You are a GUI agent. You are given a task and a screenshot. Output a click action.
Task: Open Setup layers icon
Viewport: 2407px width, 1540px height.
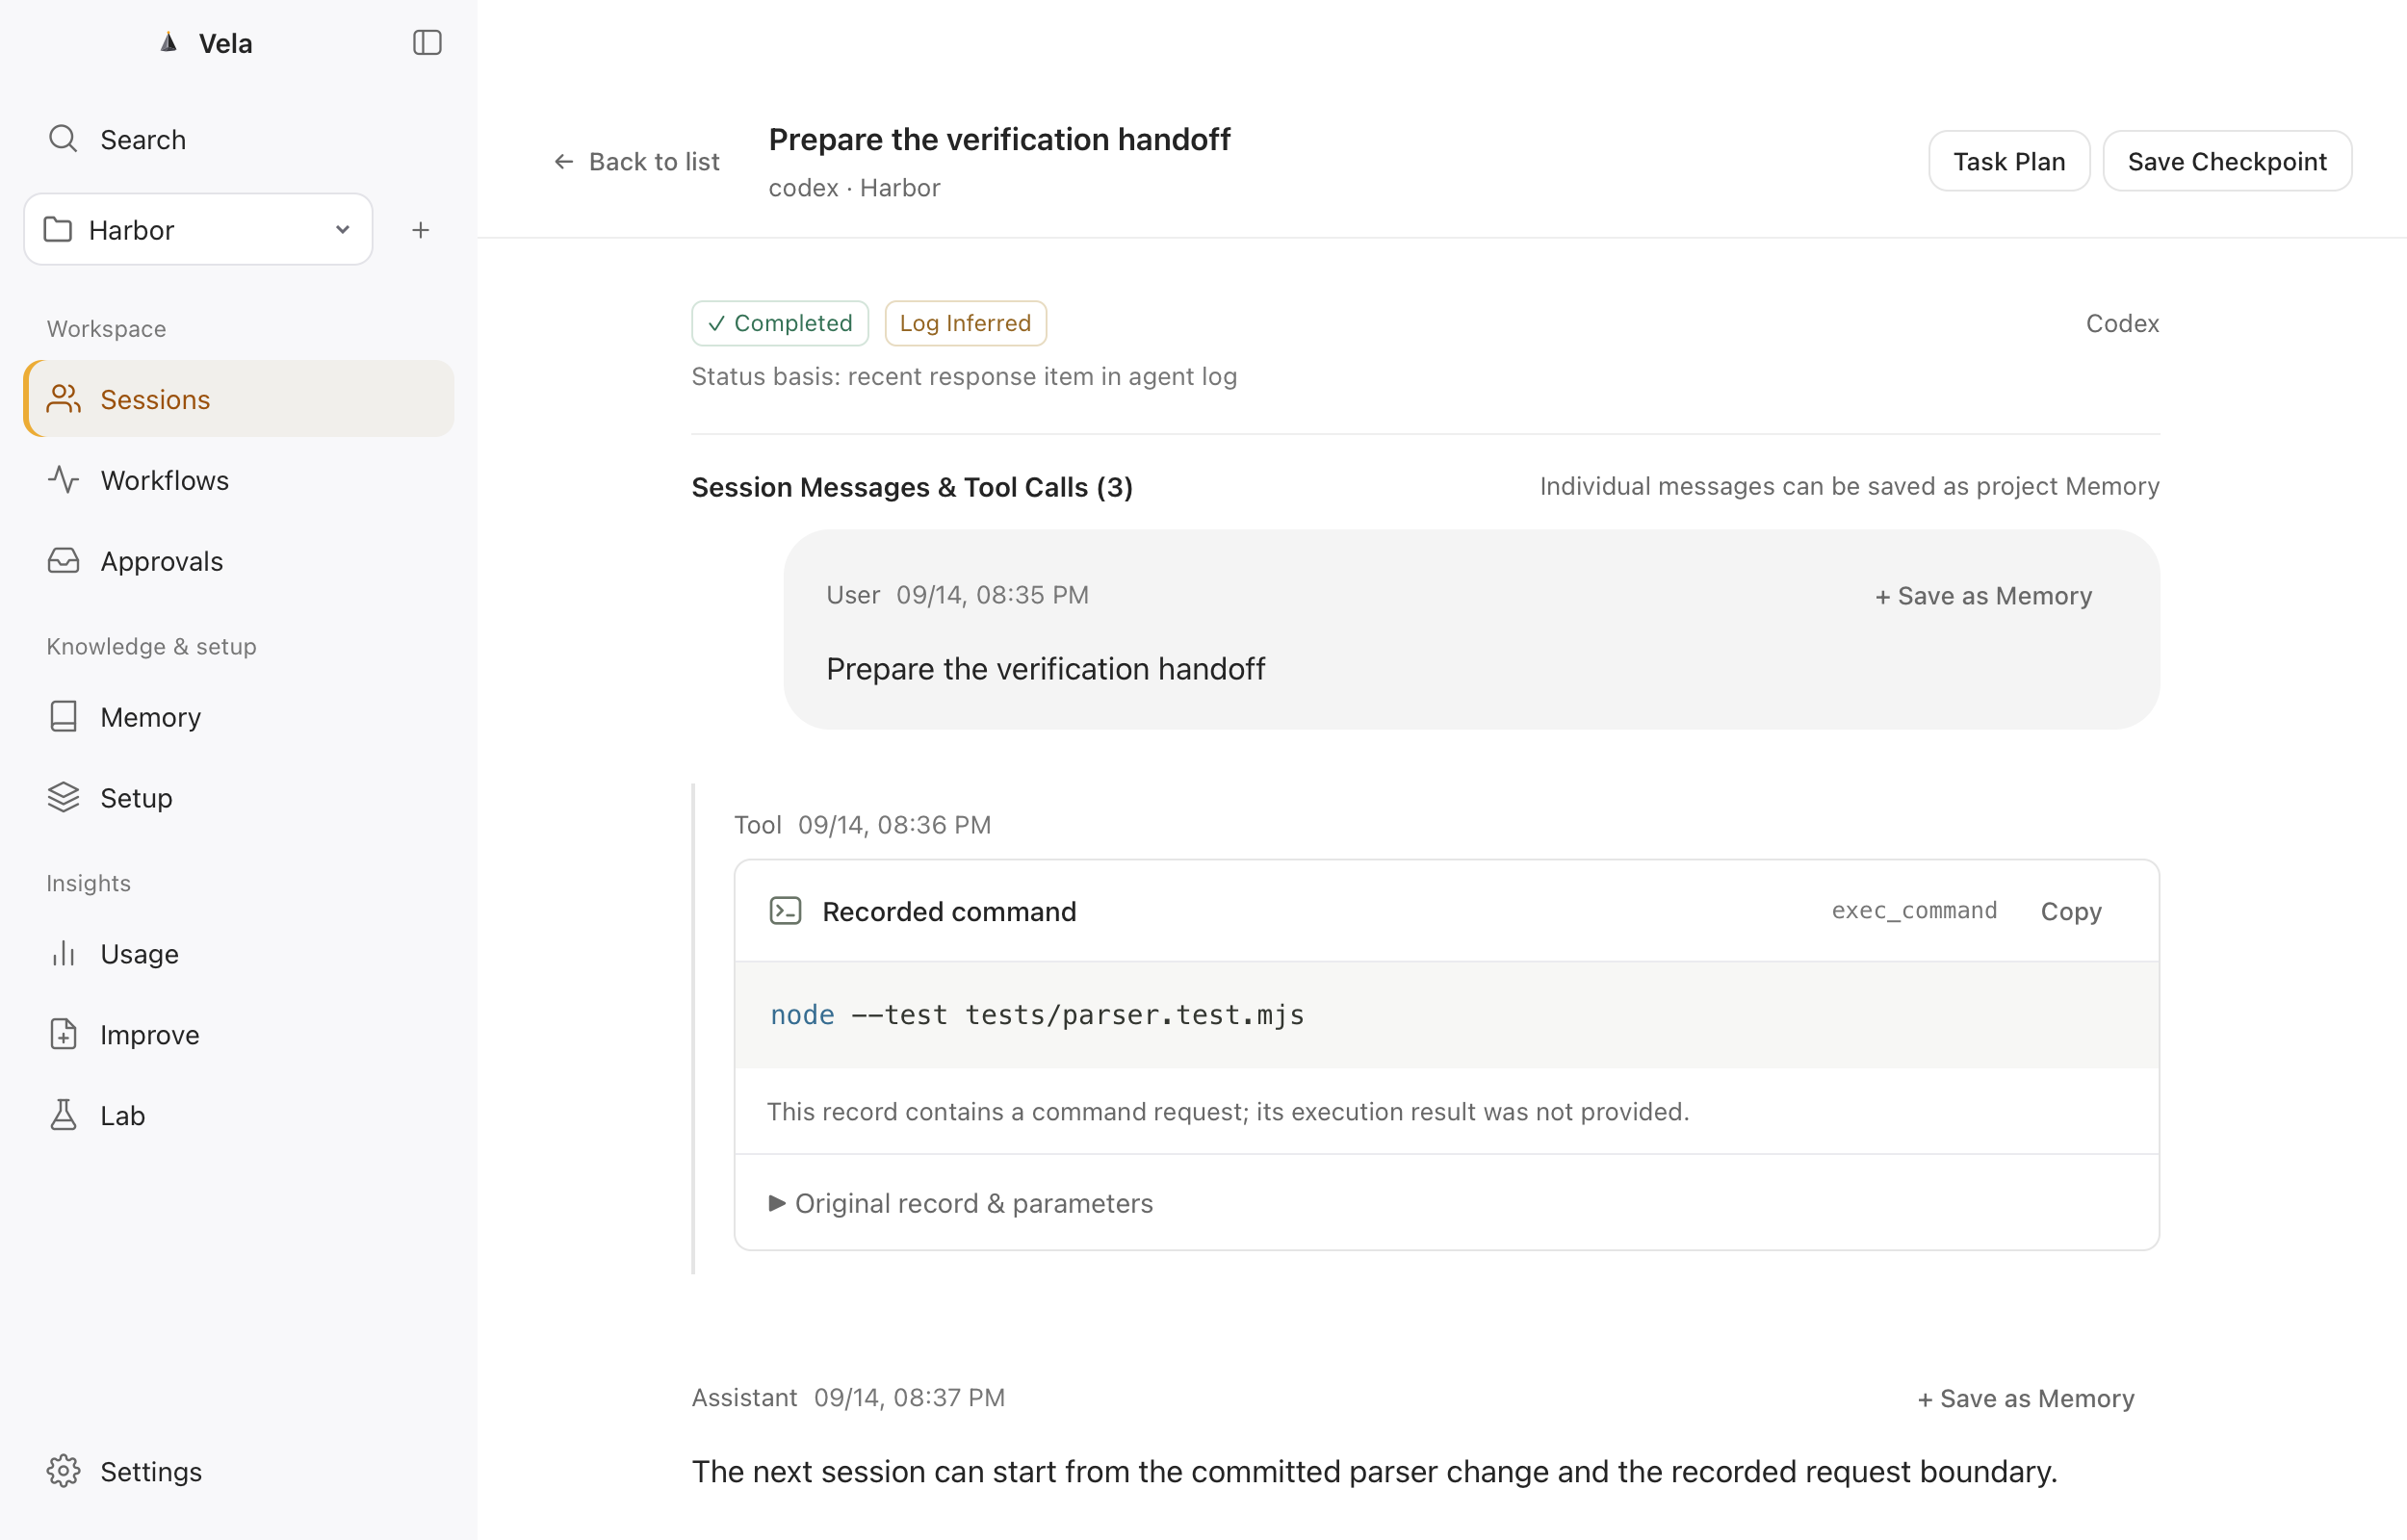pyautogui.click(x=64, y=798)
